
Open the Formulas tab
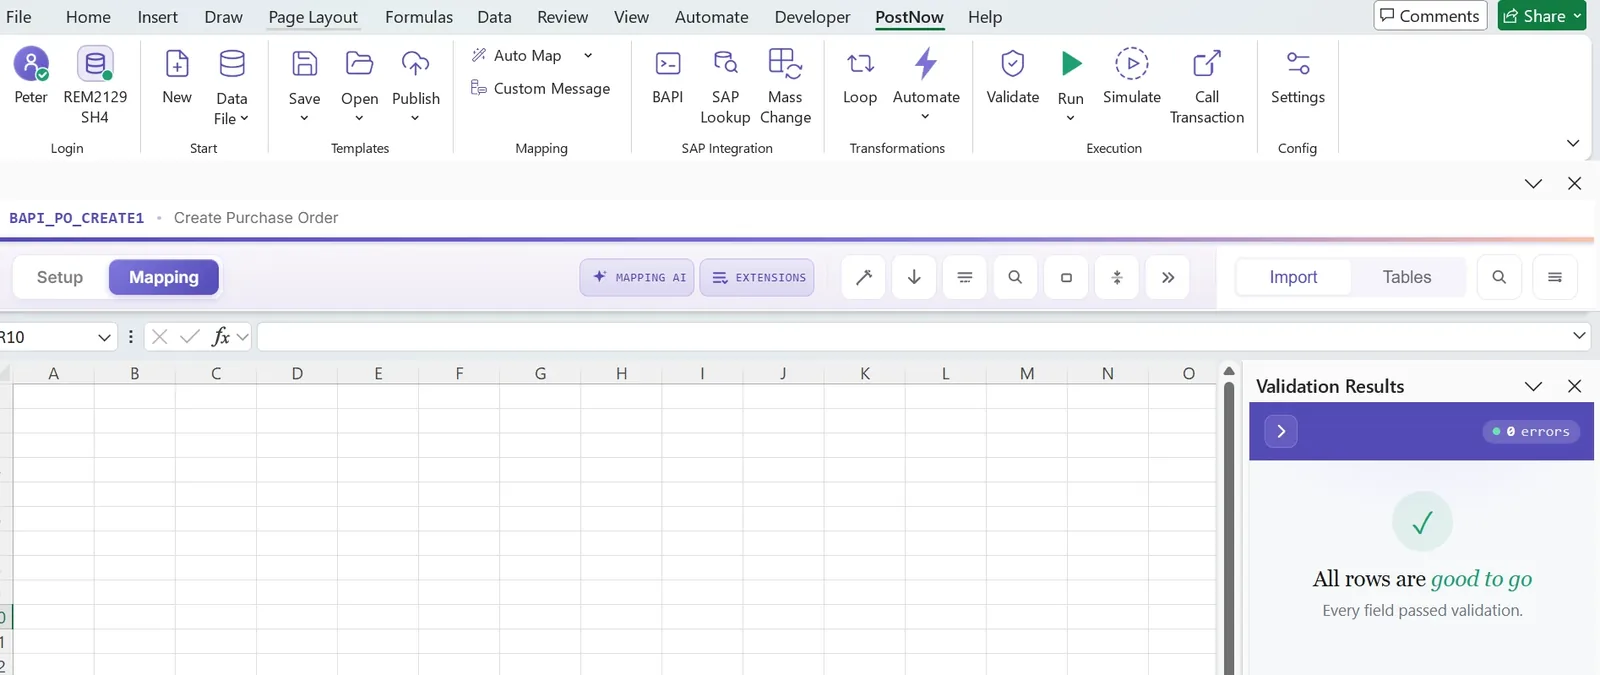[x=419, y=17]
